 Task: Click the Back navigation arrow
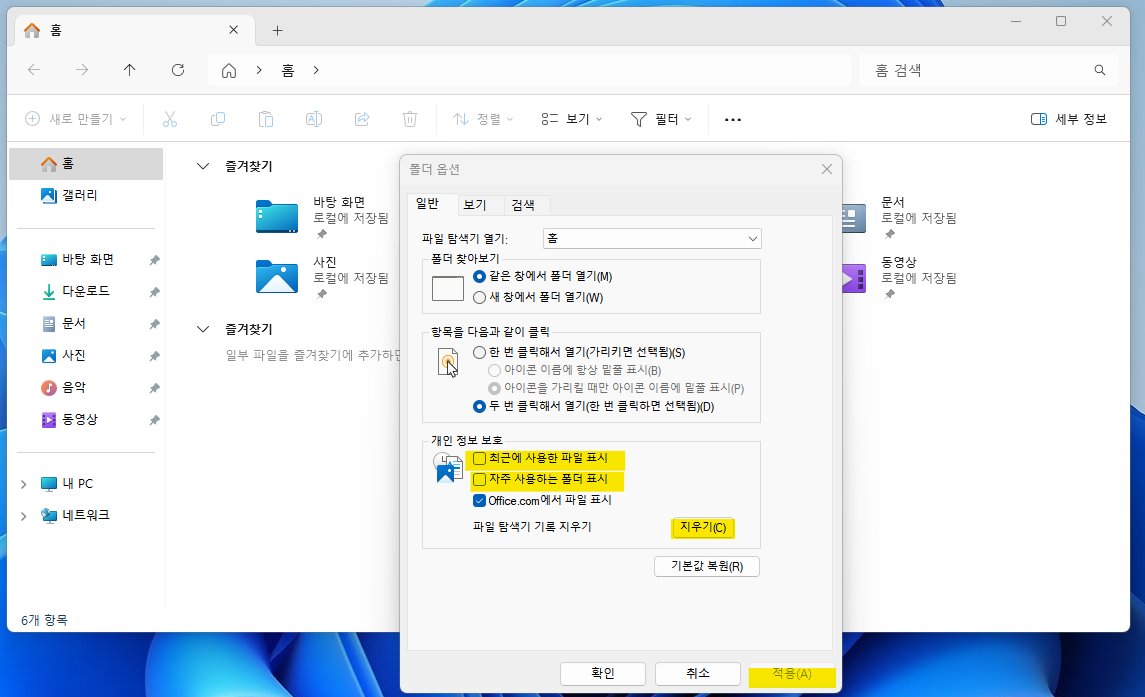(x=34, y=70)
